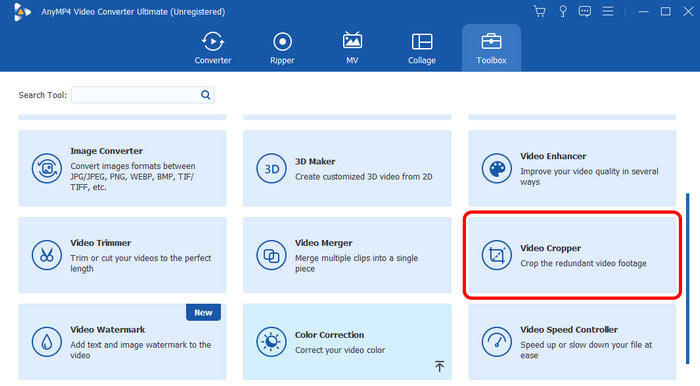The width and height of the screenshot is (700, 386).
Task: Click the Color Correction title
Action: point(329,335)
